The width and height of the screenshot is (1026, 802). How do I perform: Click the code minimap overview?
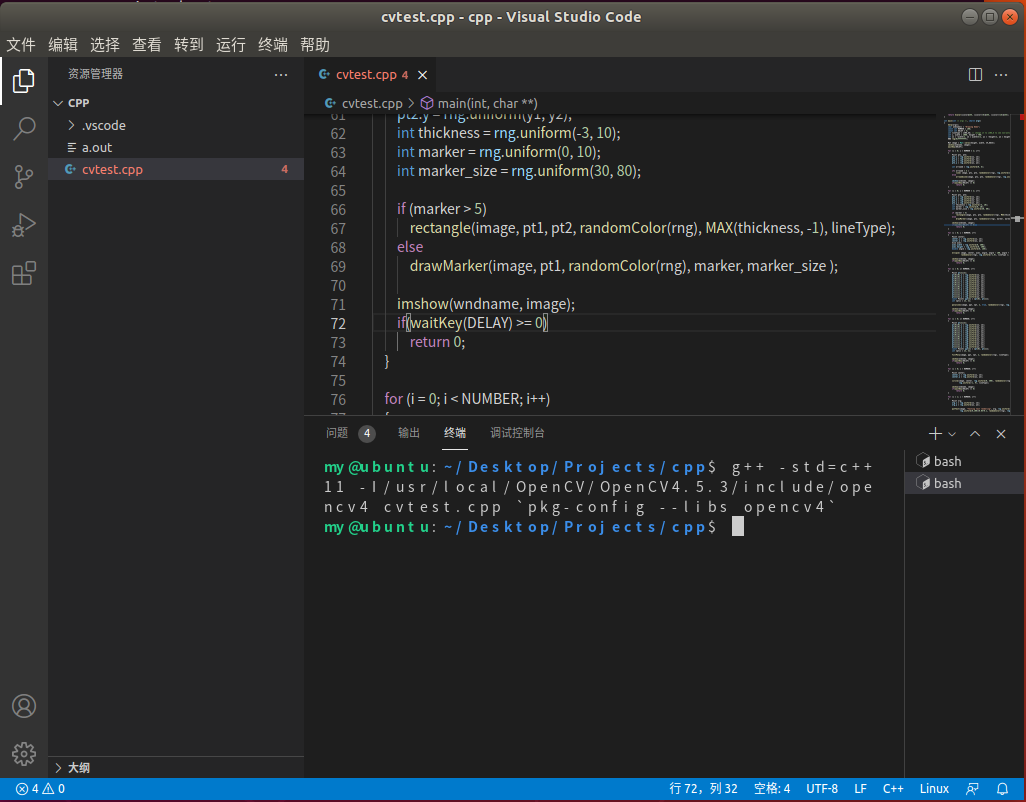tap(977, 264)
